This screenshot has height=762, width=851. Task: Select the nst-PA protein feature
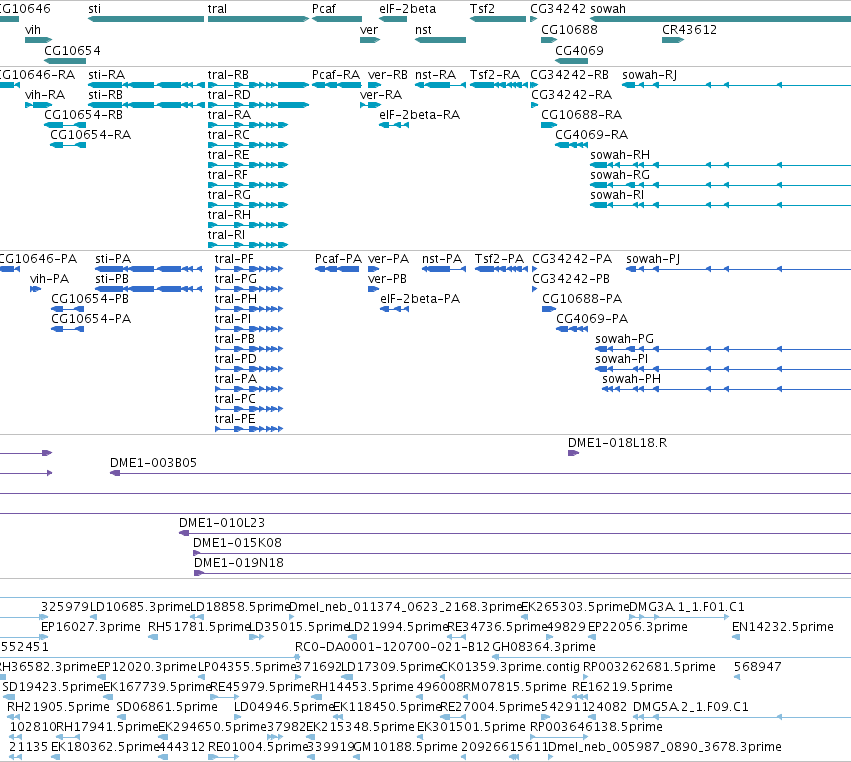tap(443, 269)
